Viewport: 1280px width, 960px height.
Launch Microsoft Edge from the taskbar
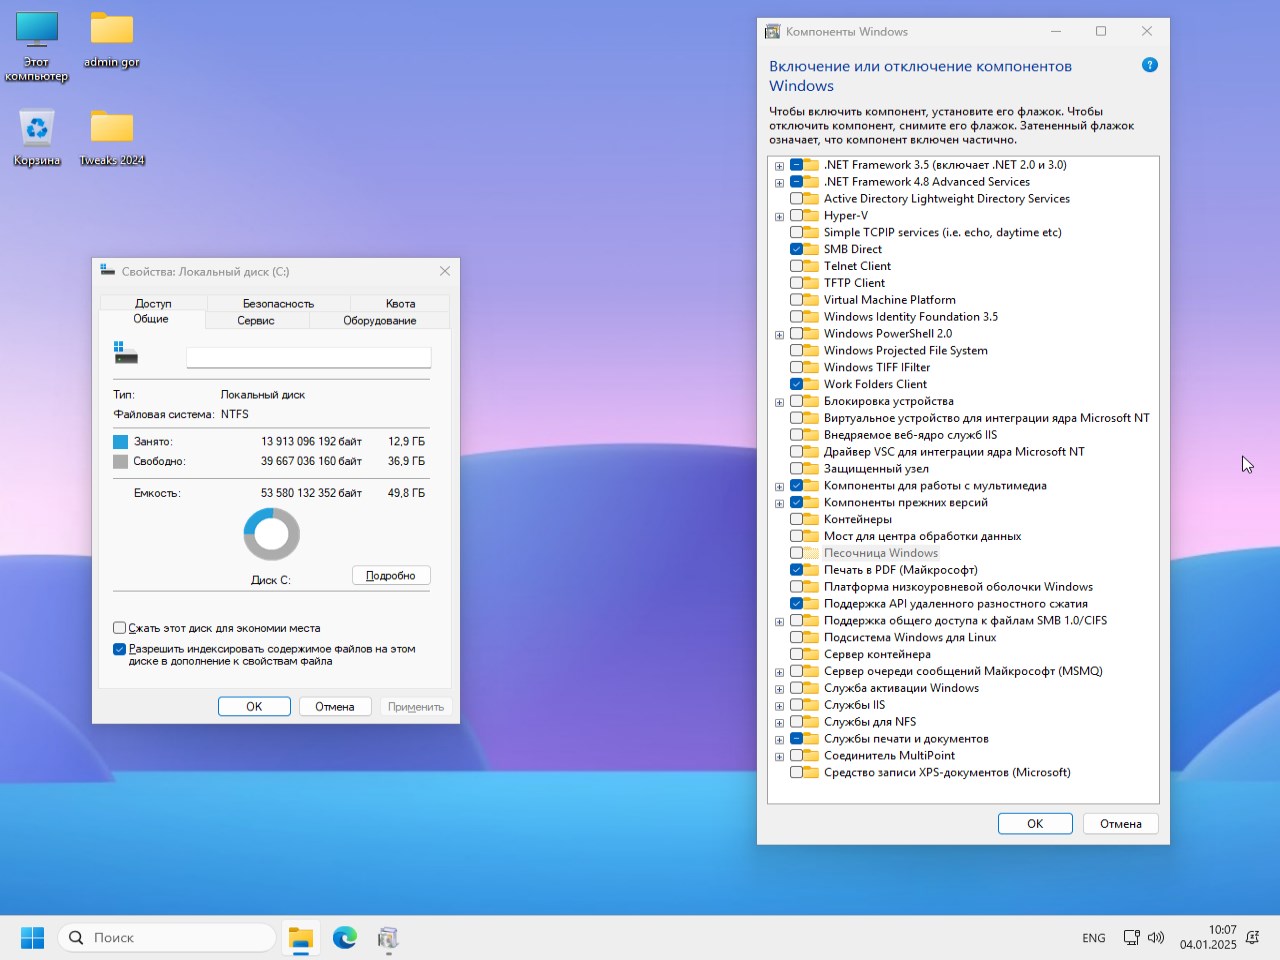tap(345, 938)
